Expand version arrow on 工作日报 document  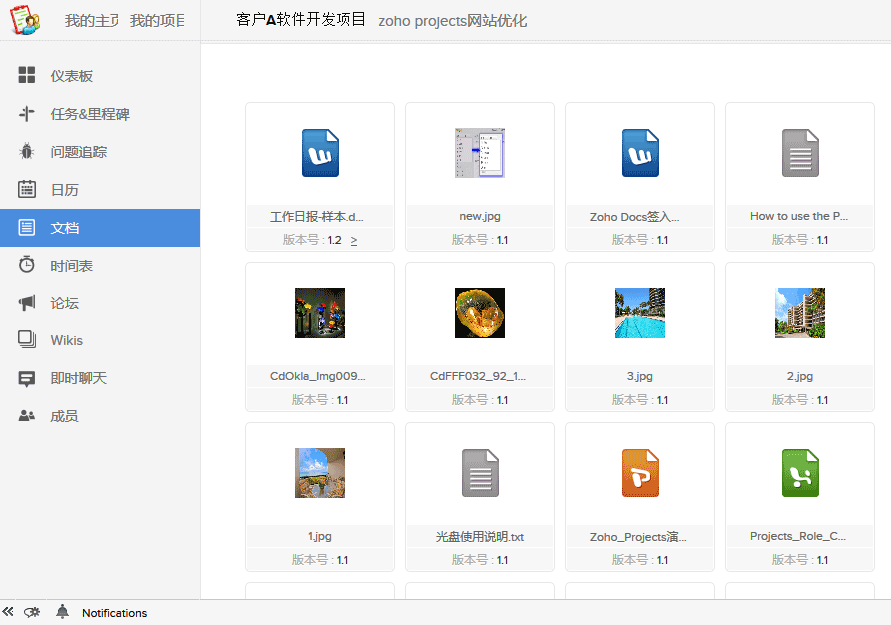click(354, 240)
